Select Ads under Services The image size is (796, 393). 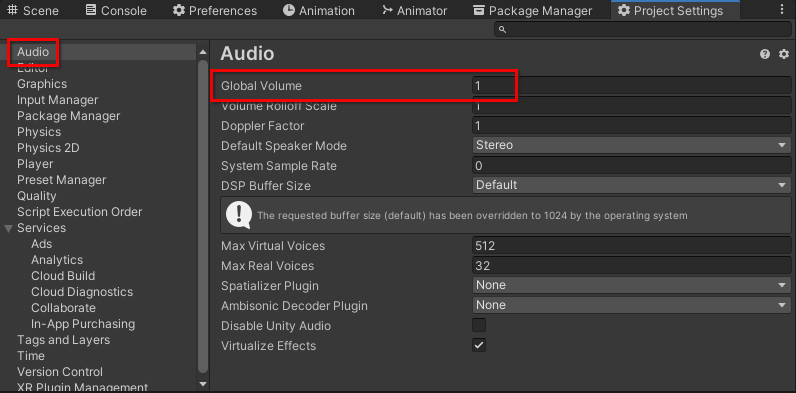pyautogui.click(x=42, y=244)
